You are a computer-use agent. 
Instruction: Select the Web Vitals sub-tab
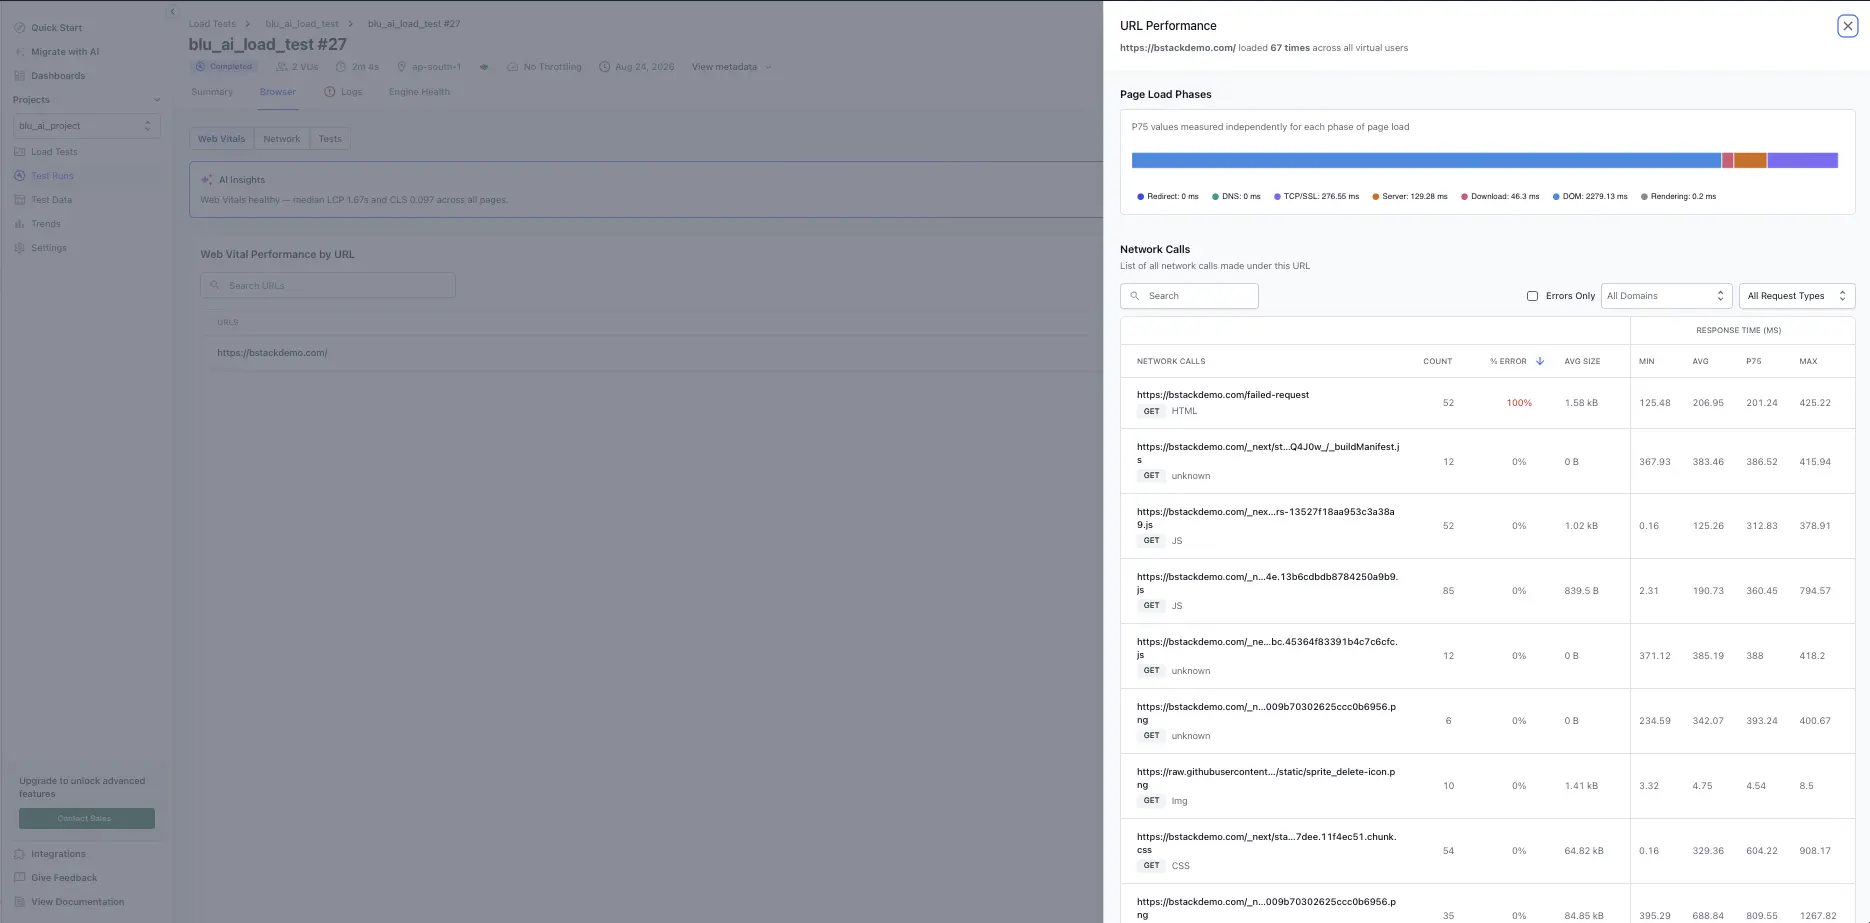point(221,139)
